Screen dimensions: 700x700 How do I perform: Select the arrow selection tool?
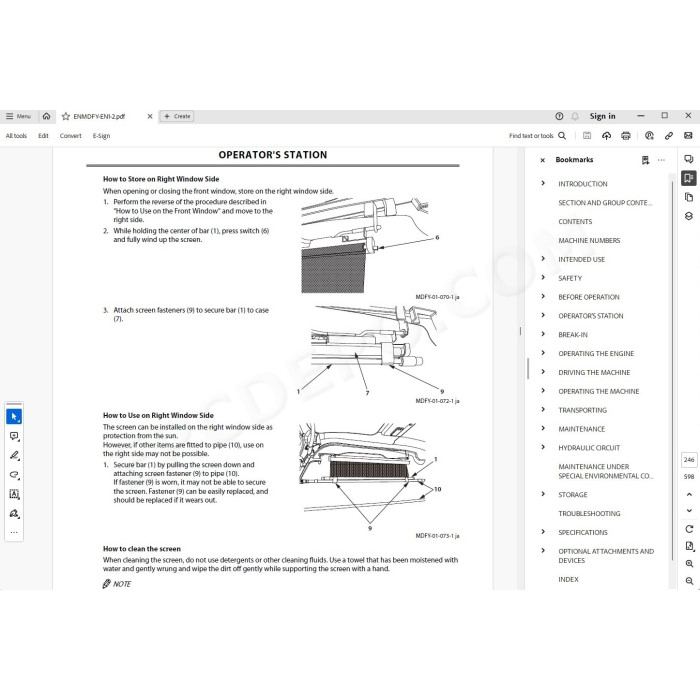14,417
